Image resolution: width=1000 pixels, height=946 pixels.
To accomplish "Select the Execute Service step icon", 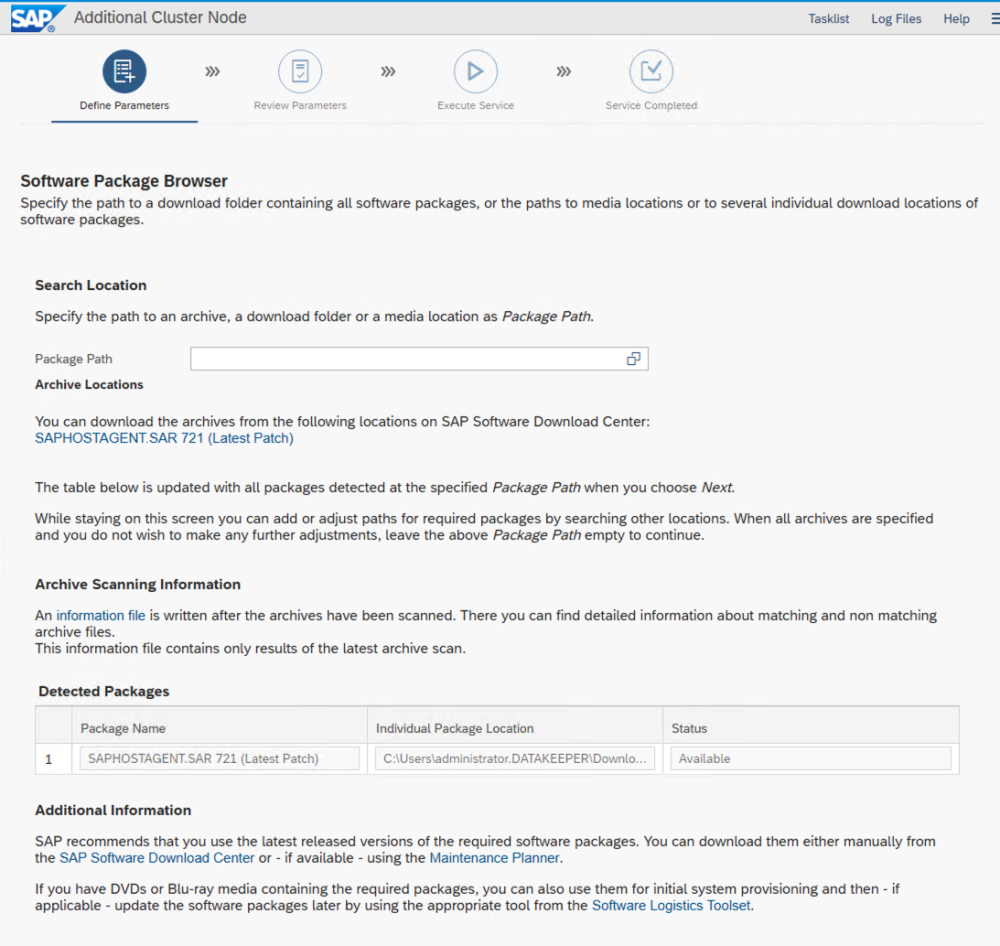I will tap(475, 71).
